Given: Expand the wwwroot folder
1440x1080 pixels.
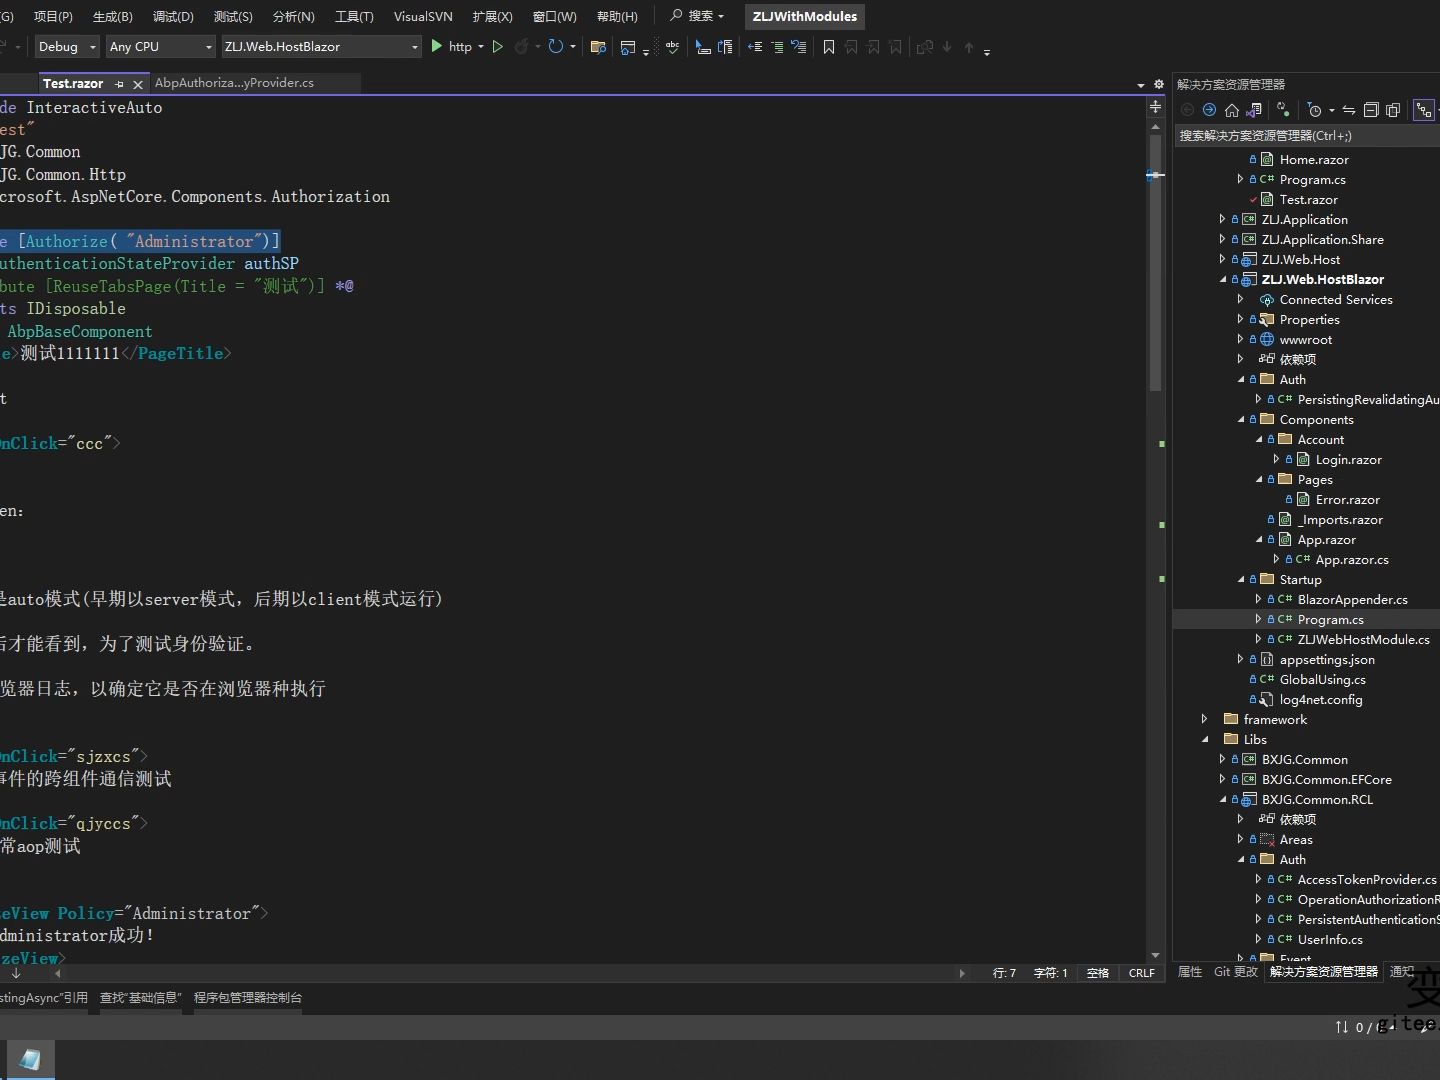Looking at the screenshot, I should click(x=1241, y=340).
